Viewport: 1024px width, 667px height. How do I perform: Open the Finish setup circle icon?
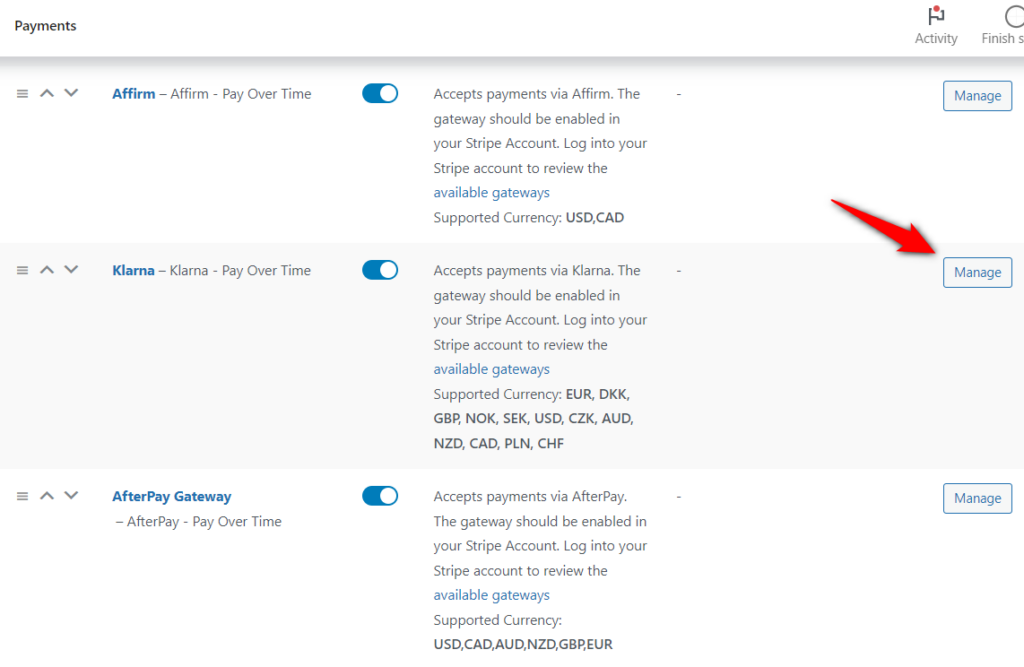[x=1012, y=17]
